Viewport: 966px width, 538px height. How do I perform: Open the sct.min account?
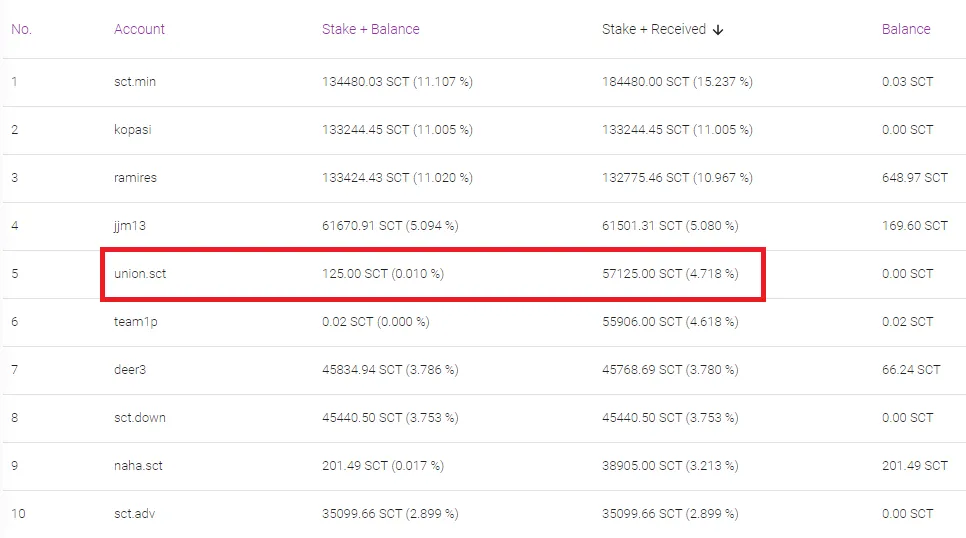(135, 81)
